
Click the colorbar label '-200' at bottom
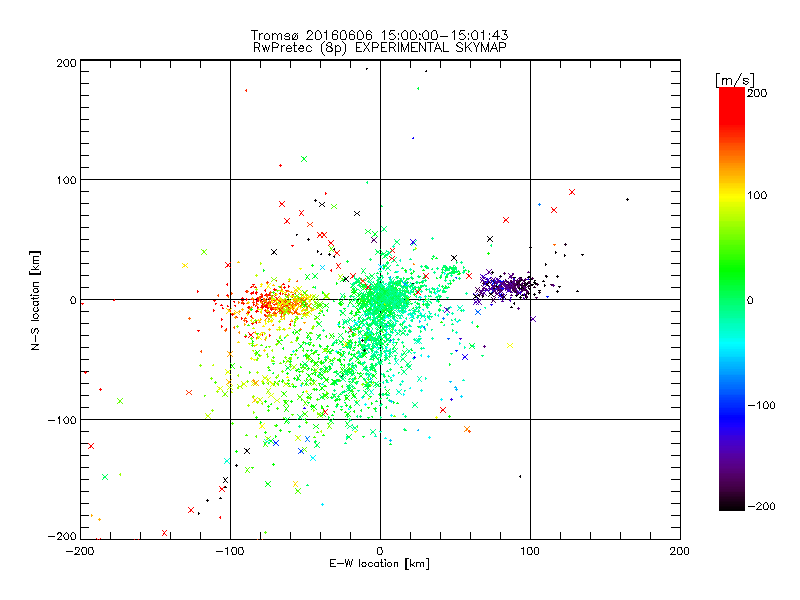(x=761, y=506)
